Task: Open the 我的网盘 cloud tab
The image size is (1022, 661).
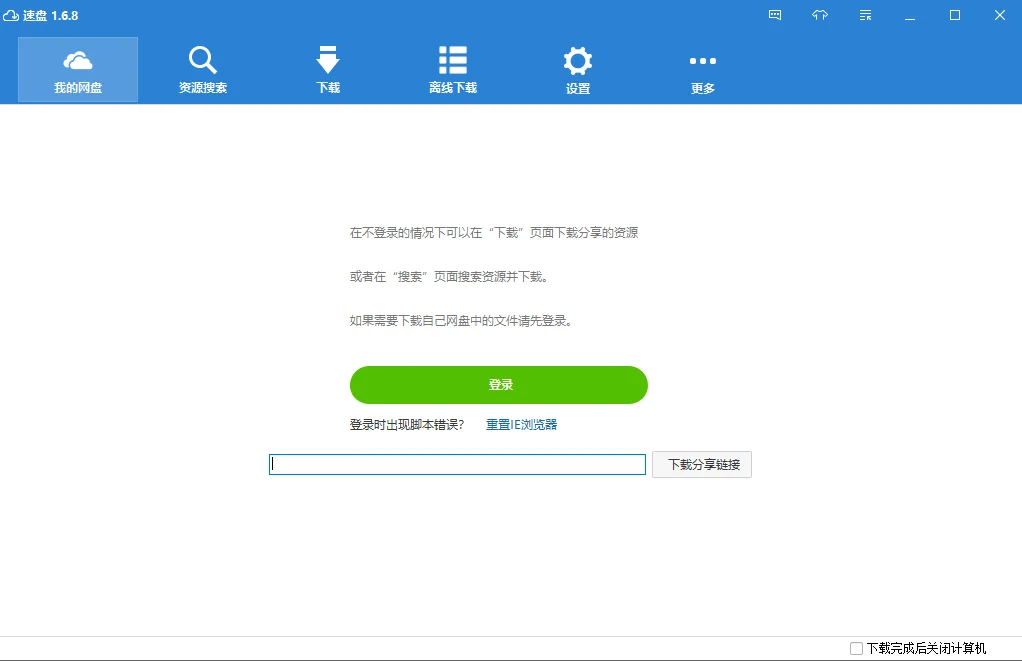Action: click(78, 70)
